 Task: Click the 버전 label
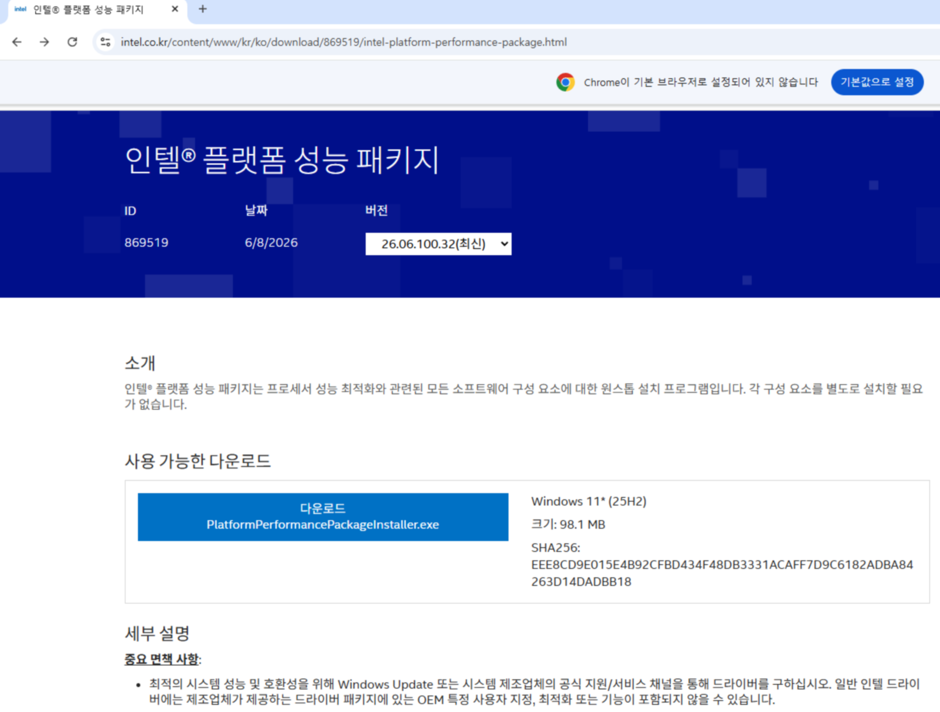coord(376,210)
